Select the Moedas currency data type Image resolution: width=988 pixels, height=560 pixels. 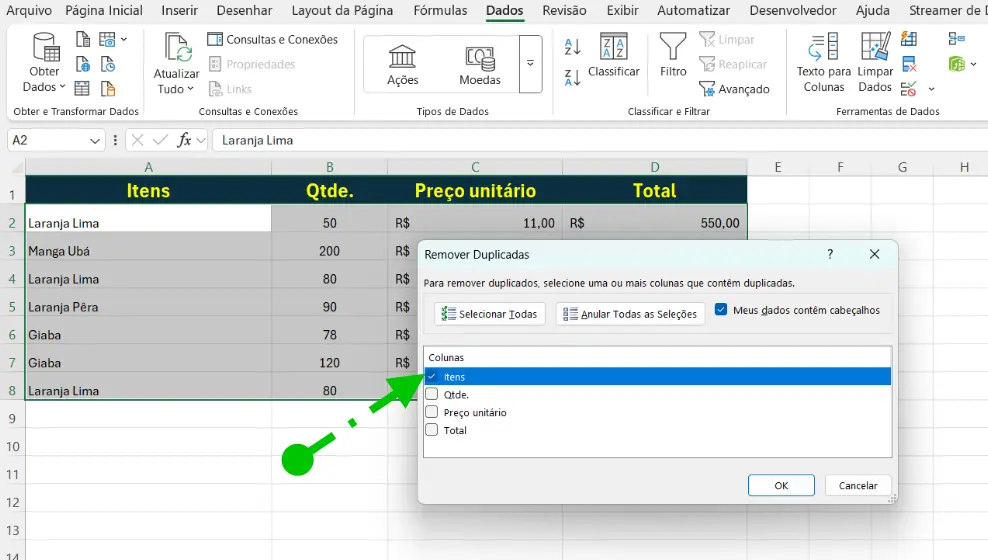pos(480,65)
